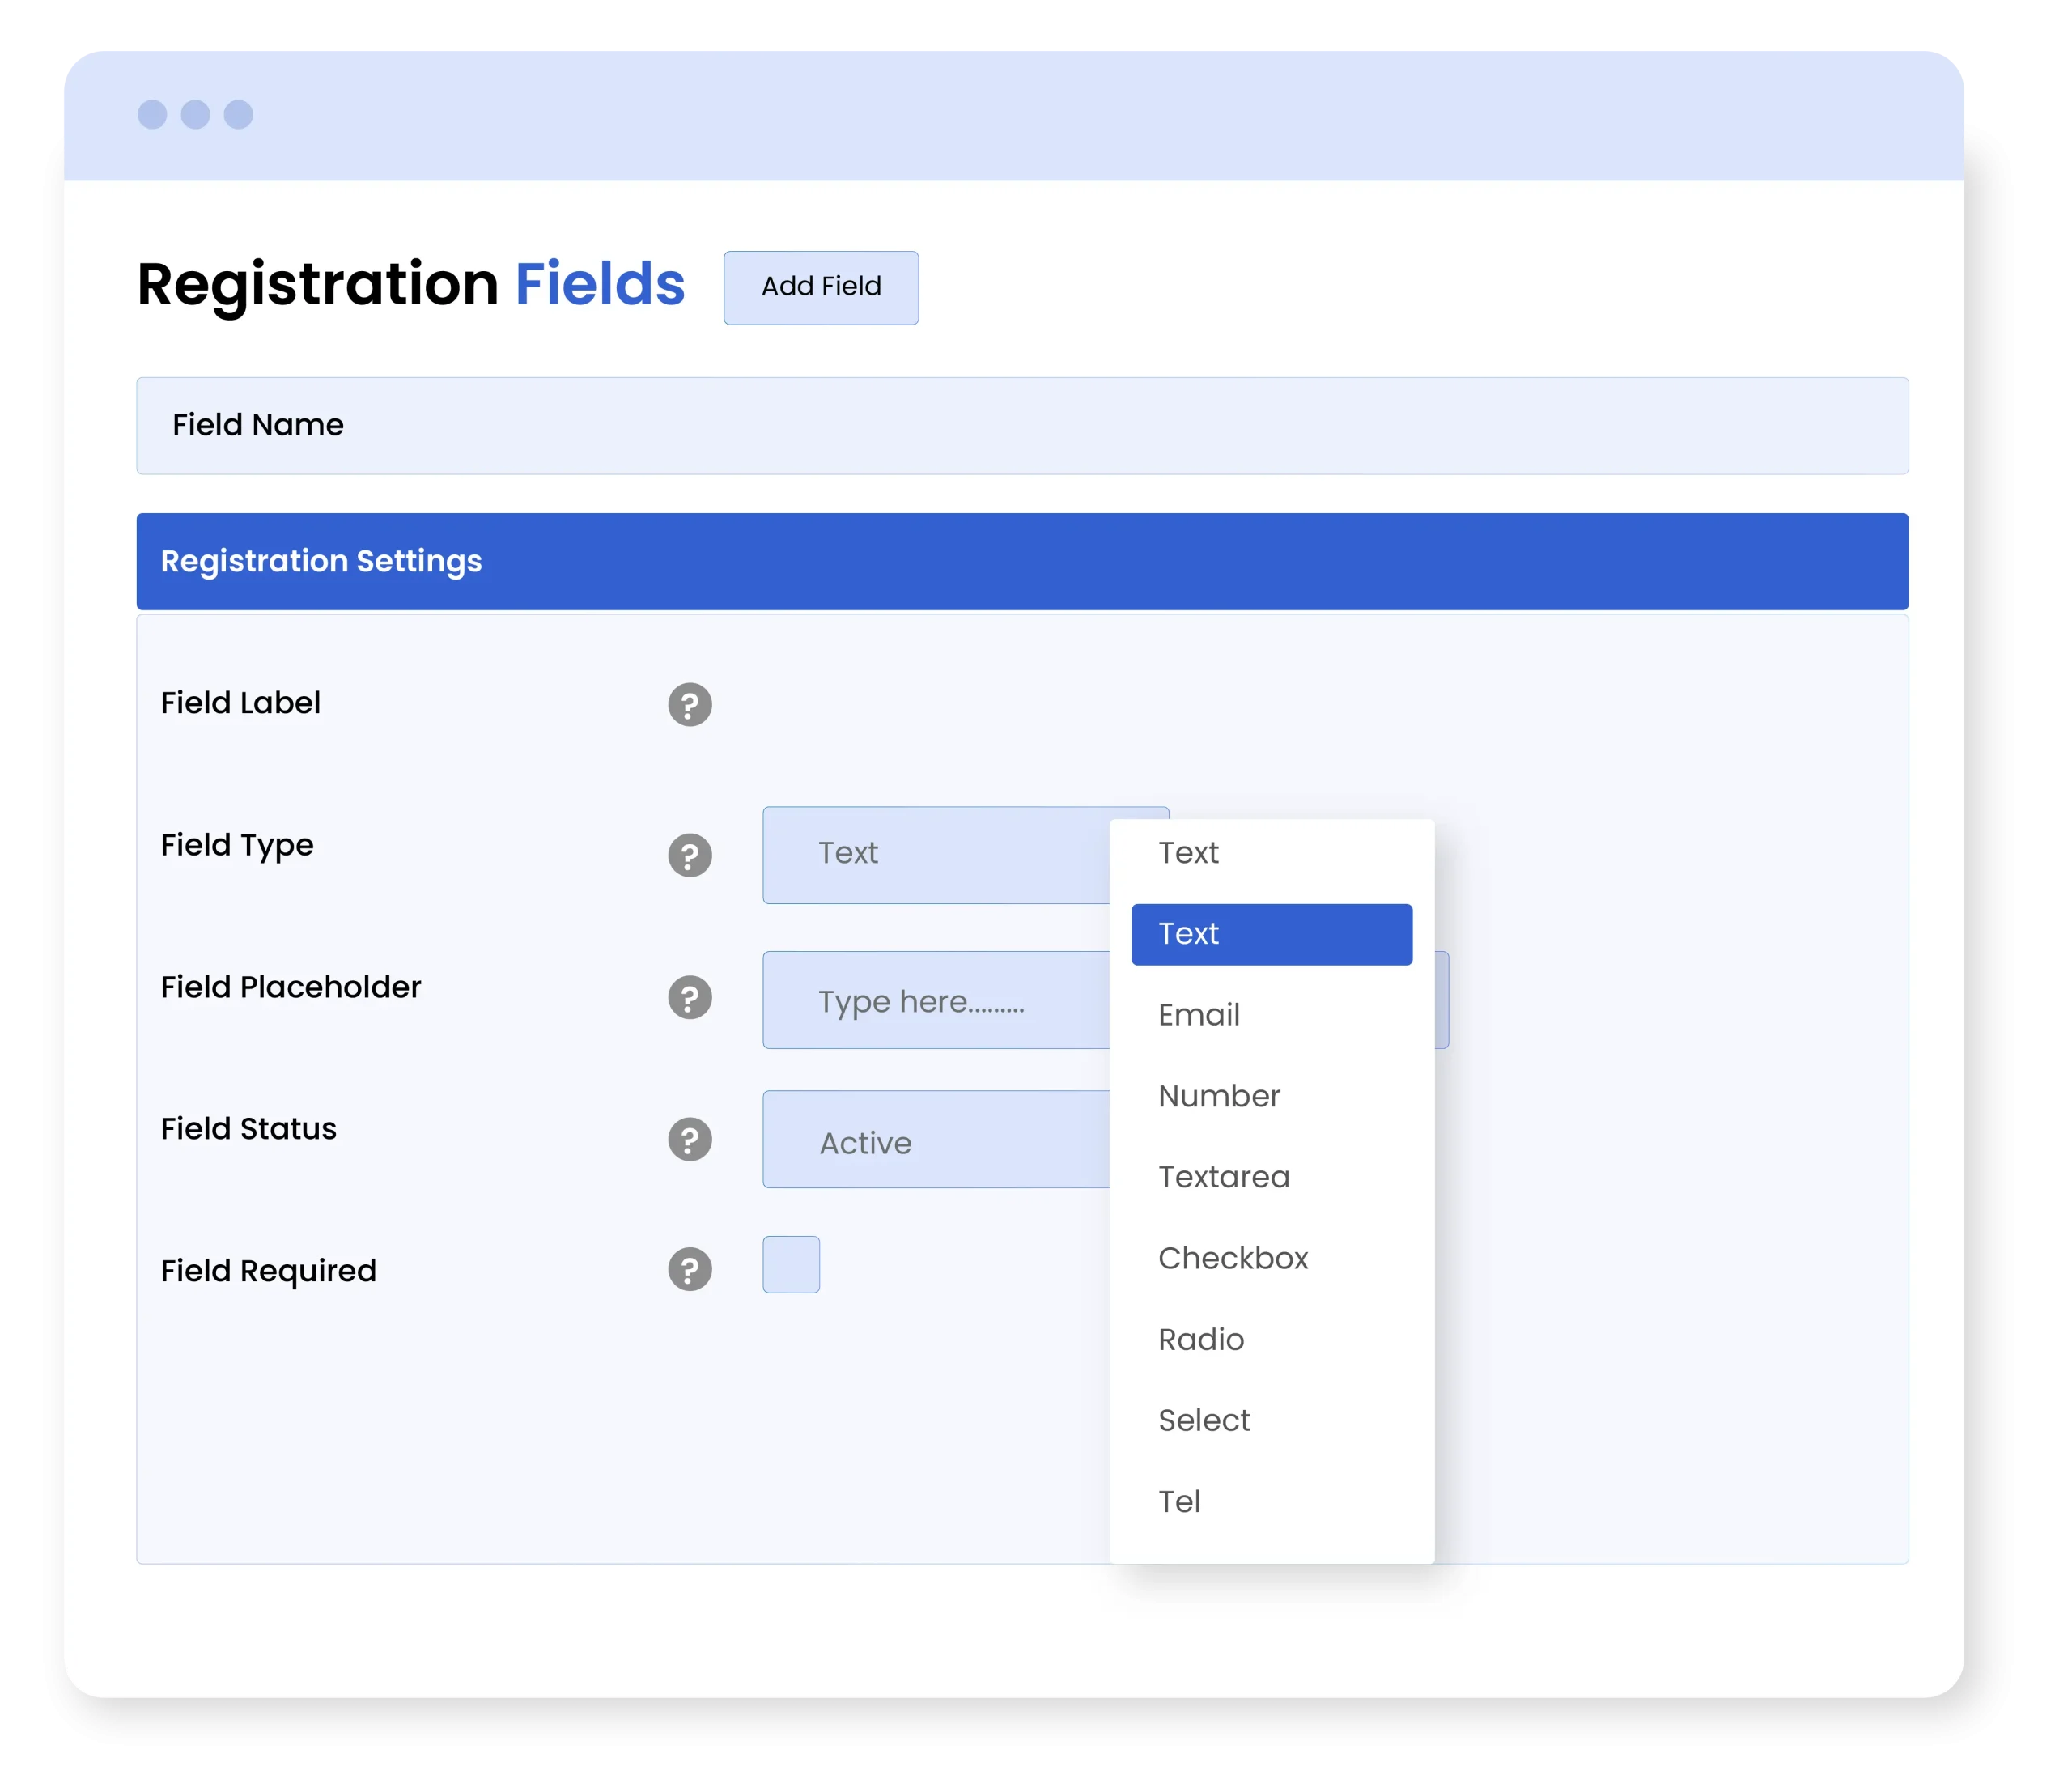Click the Field Placeholder text input
The image size is (2072, 1792).
(x=935, y=1000)
